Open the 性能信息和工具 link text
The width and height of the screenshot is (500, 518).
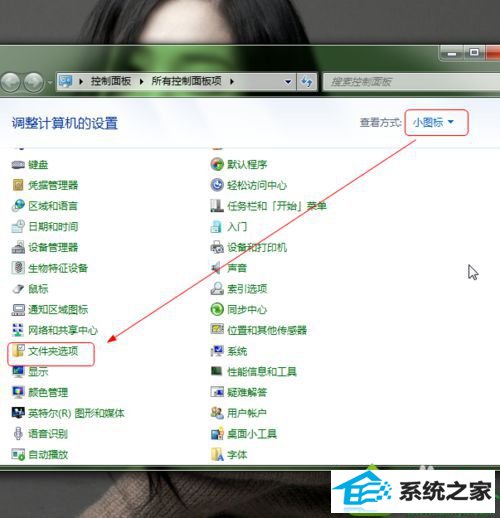point(262,371)
